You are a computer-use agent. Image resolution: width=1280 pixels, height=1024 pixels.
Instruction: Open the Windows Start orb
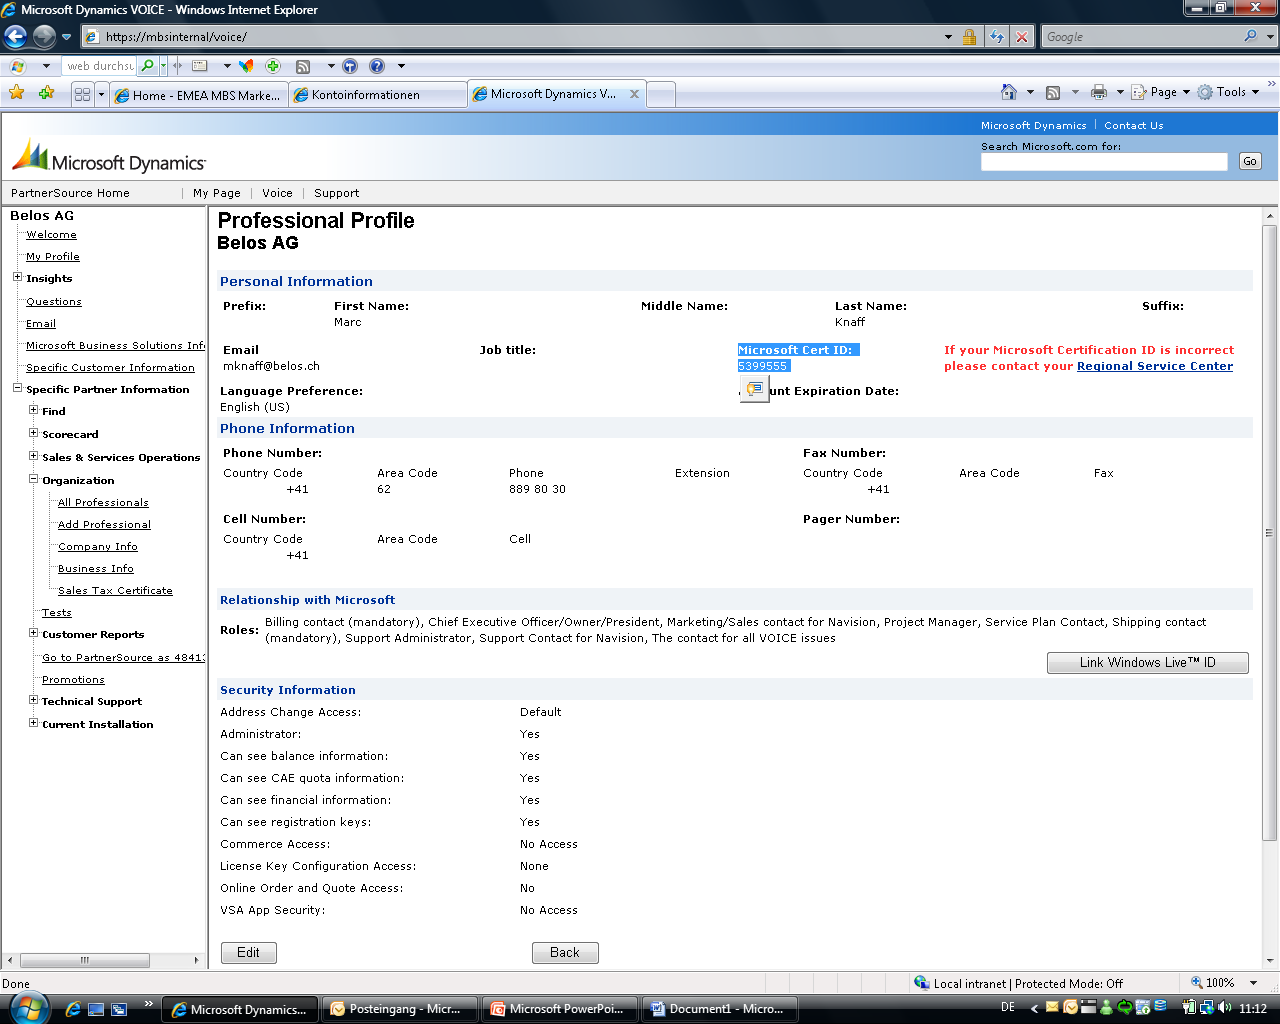[x=27, y=1007]
